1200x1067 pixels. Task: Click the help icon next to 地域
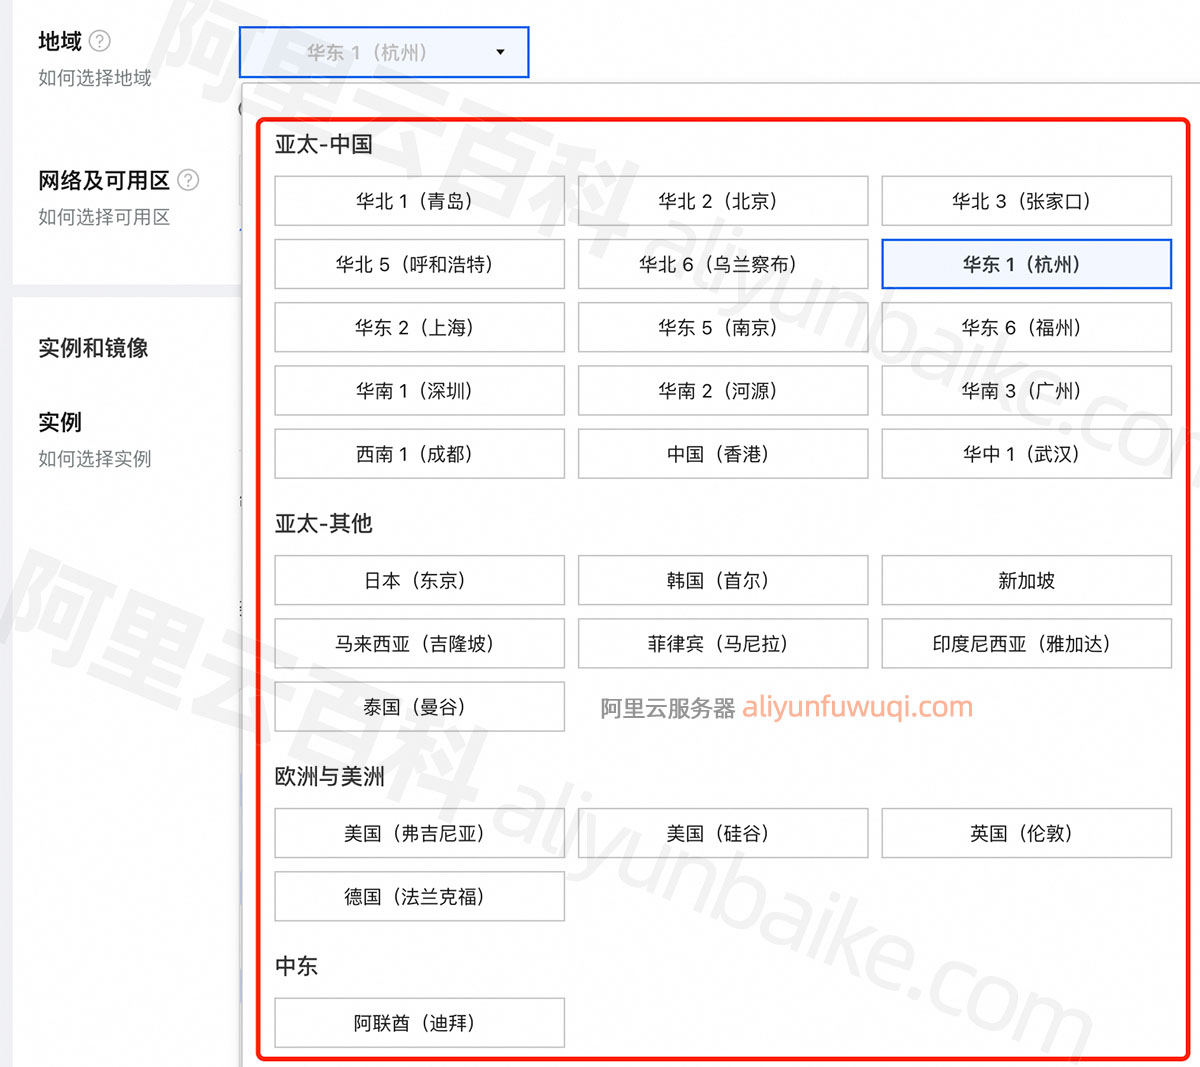pyautogui.click(x=100, y=41)
